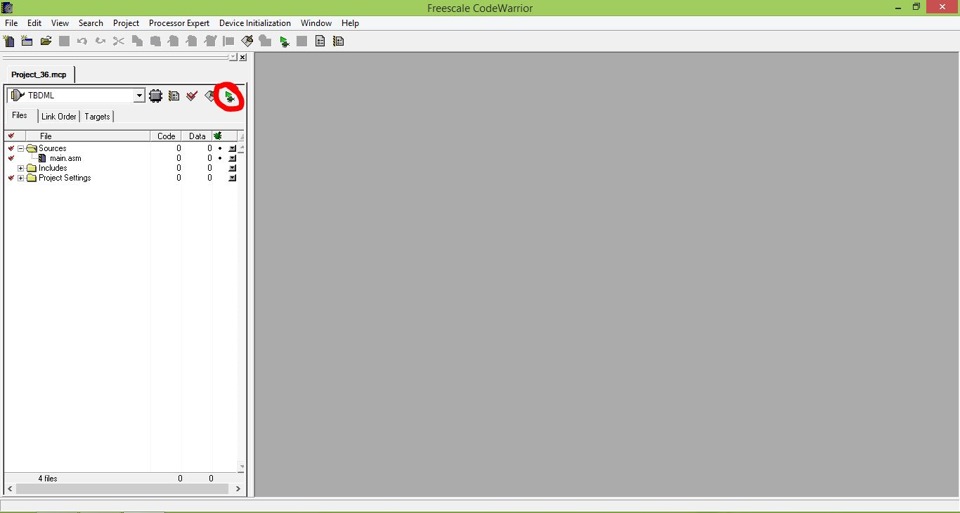Click the green Debug arrow in main toolbar
The width and height of the screenshot is (960, 513).
284,42
